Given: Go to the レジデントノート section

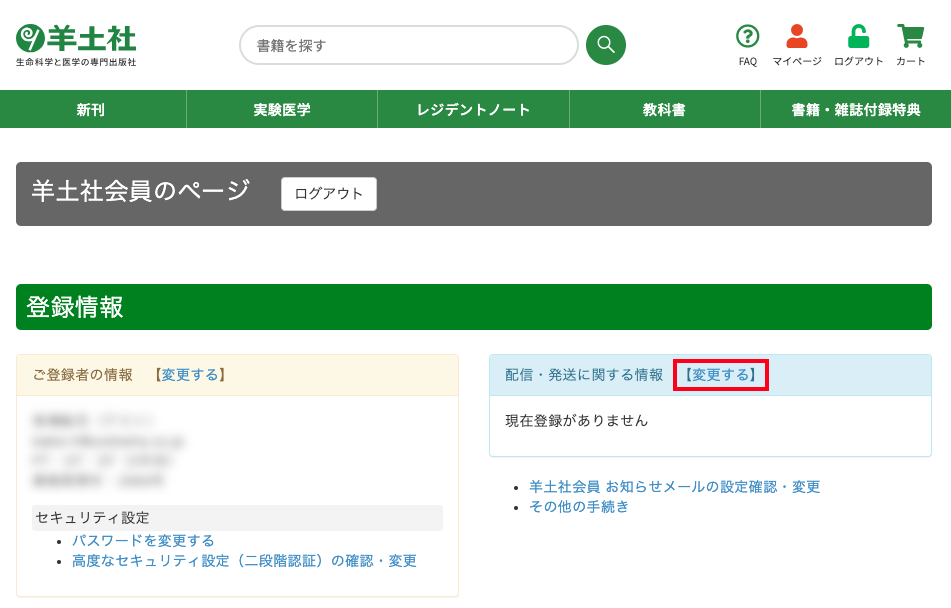Looking at the screenshot, I should [473, 110].
